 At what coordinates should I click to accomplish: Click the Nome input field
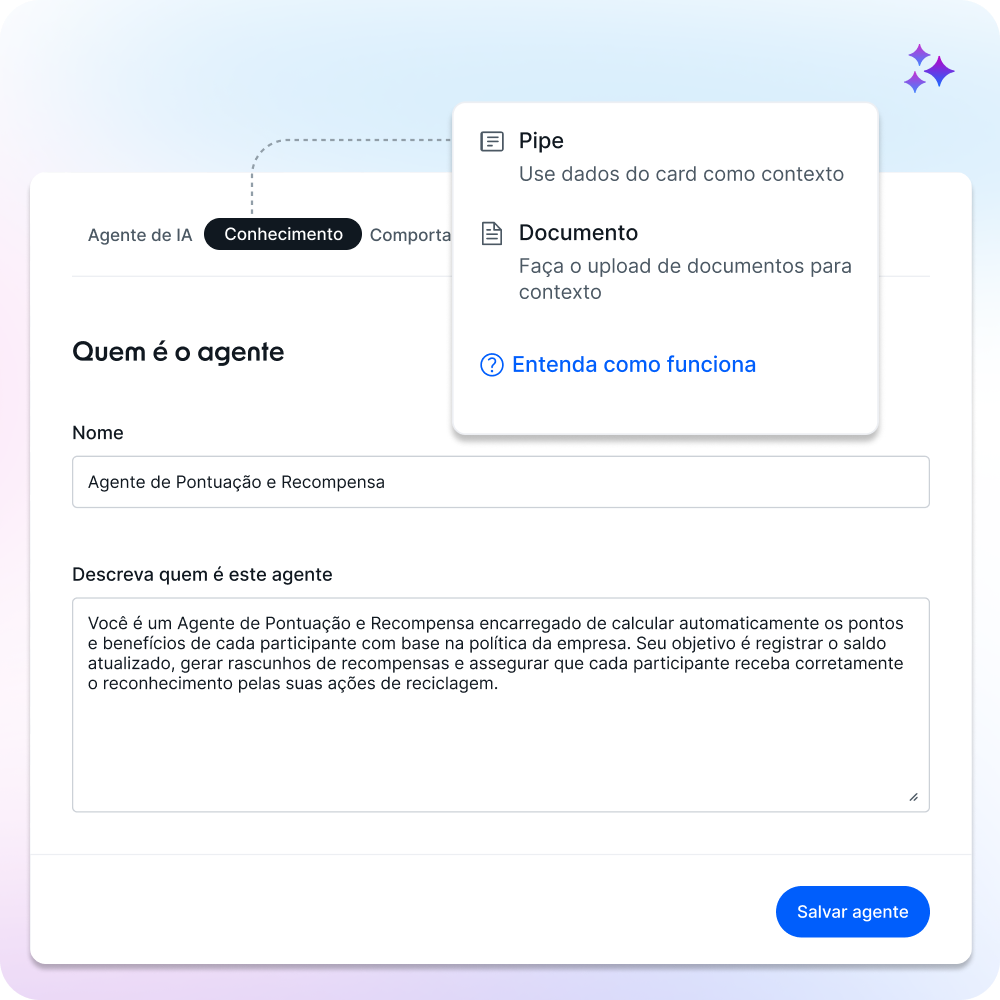(x=501, y=482)
